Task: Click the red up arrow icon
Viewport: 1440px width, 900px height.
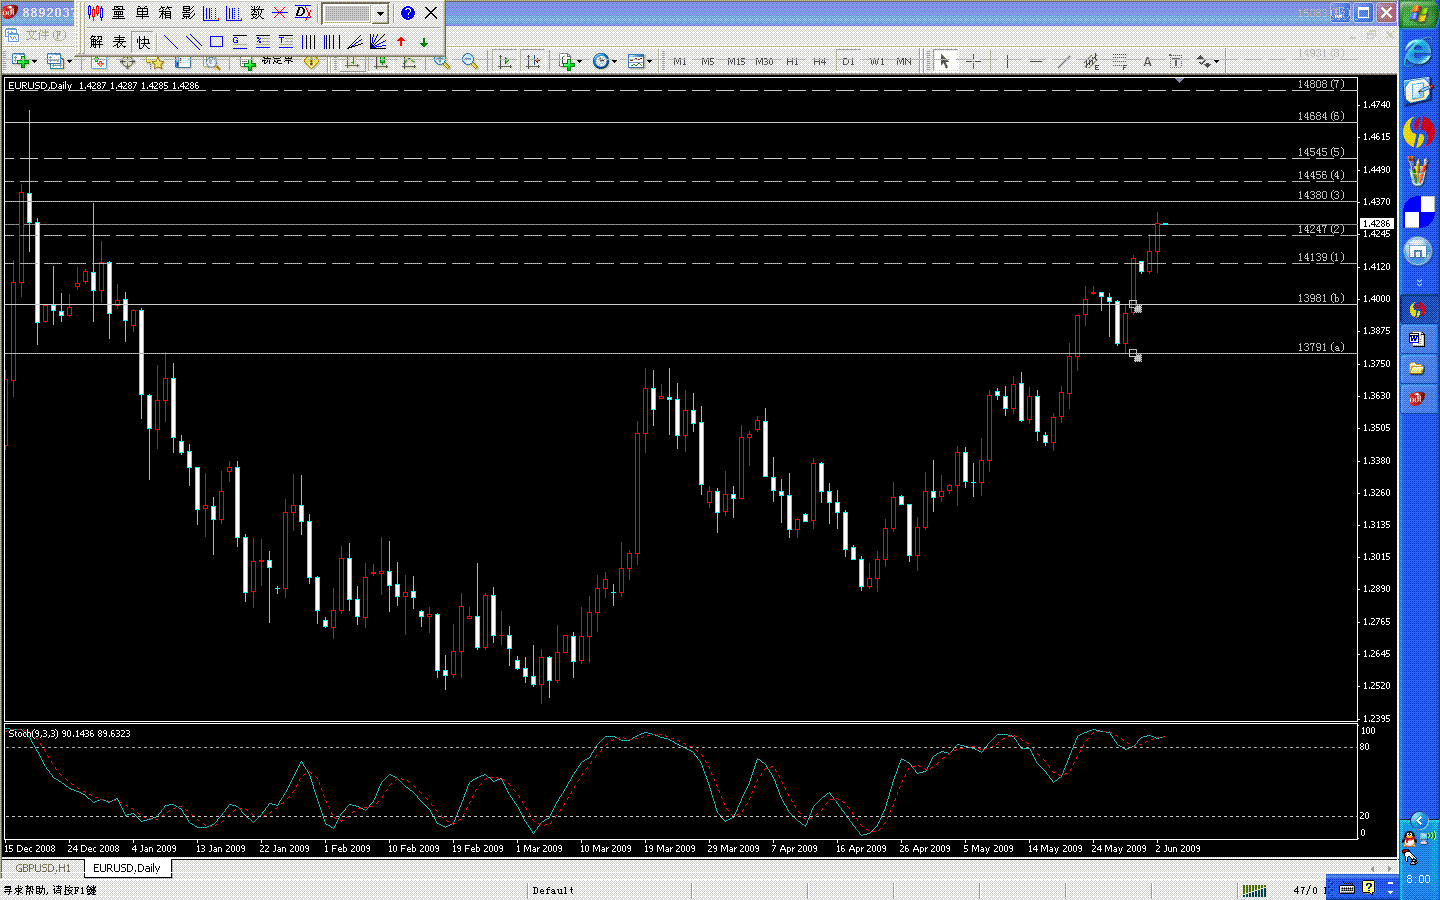Action: tap(401, 42)
